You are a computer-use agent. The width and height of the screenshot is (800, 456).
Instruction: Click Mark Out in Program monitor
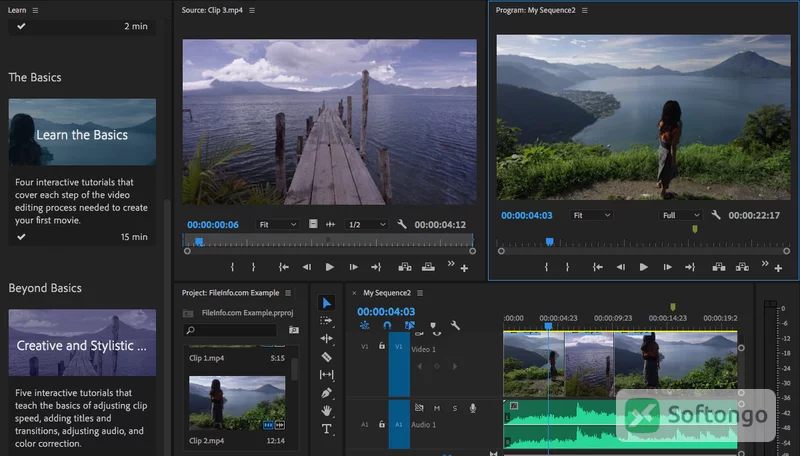point(567,267)
